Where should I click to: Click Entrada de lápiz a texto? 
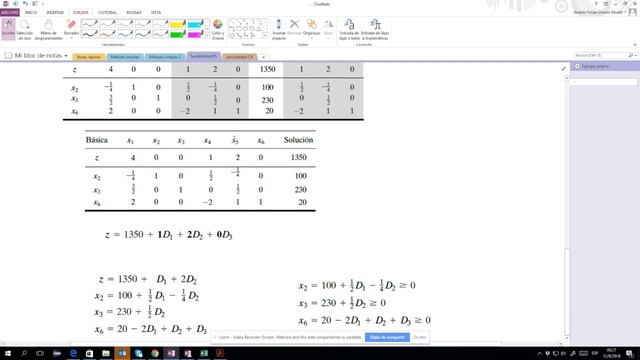349,29
